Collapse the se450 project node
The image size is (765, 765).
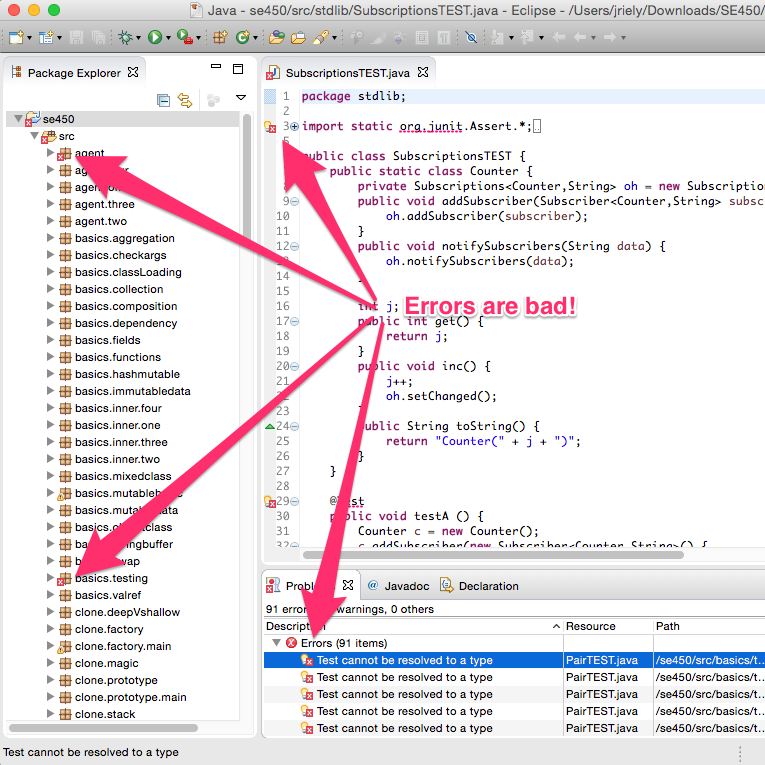coord(18,119)
